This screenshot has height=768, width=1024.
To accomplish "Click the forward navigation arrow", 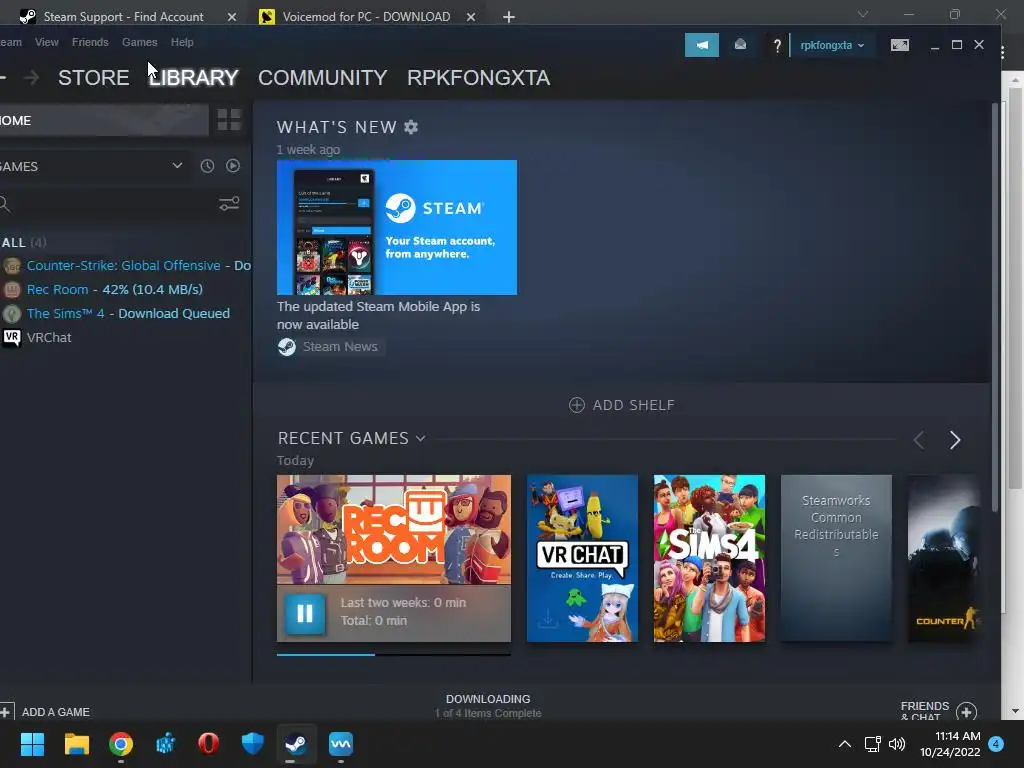I will pyautogui.click(x=31, y=78).
